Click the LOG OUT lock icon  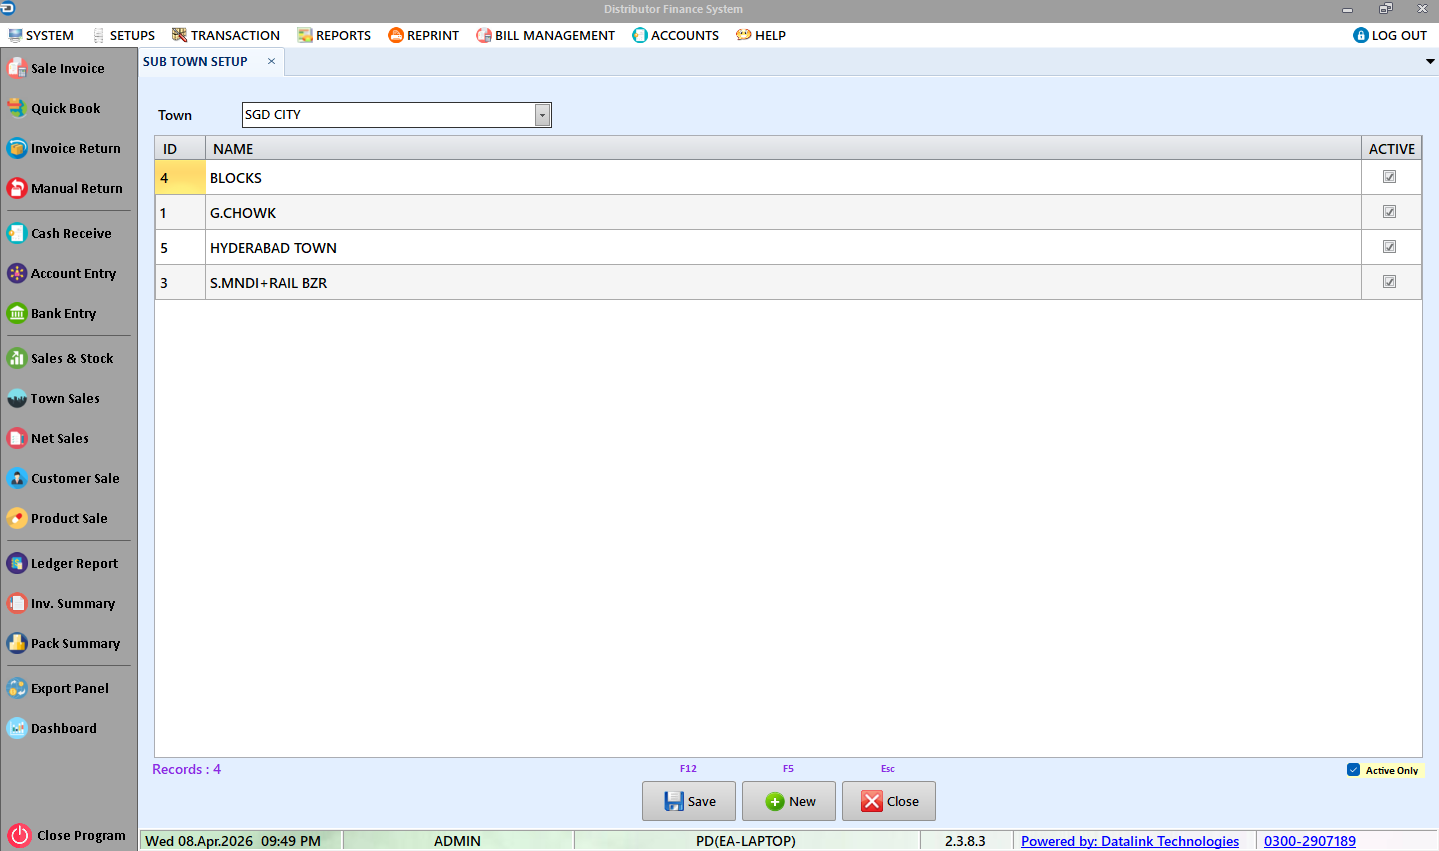point(1360,35)
